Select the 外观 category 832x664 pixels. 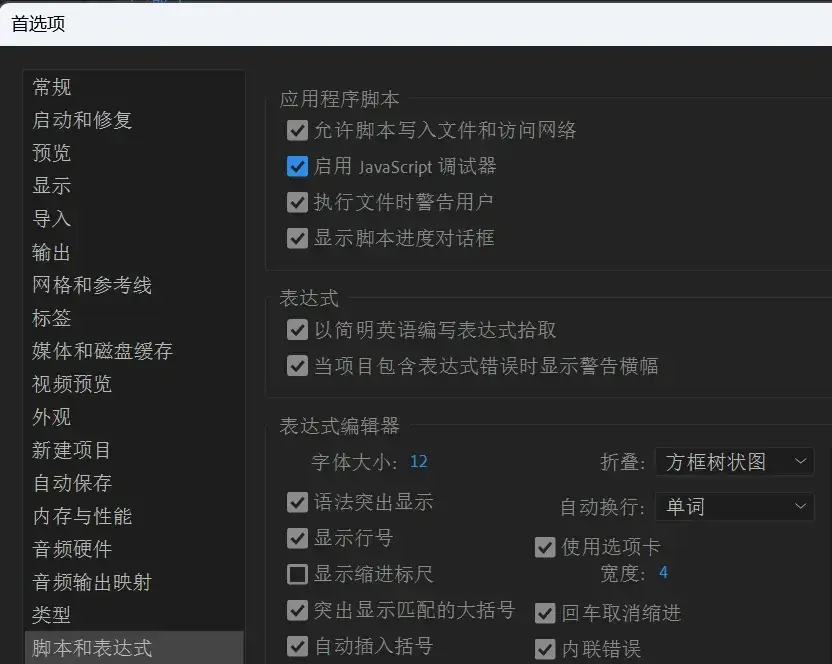(51, 417)
